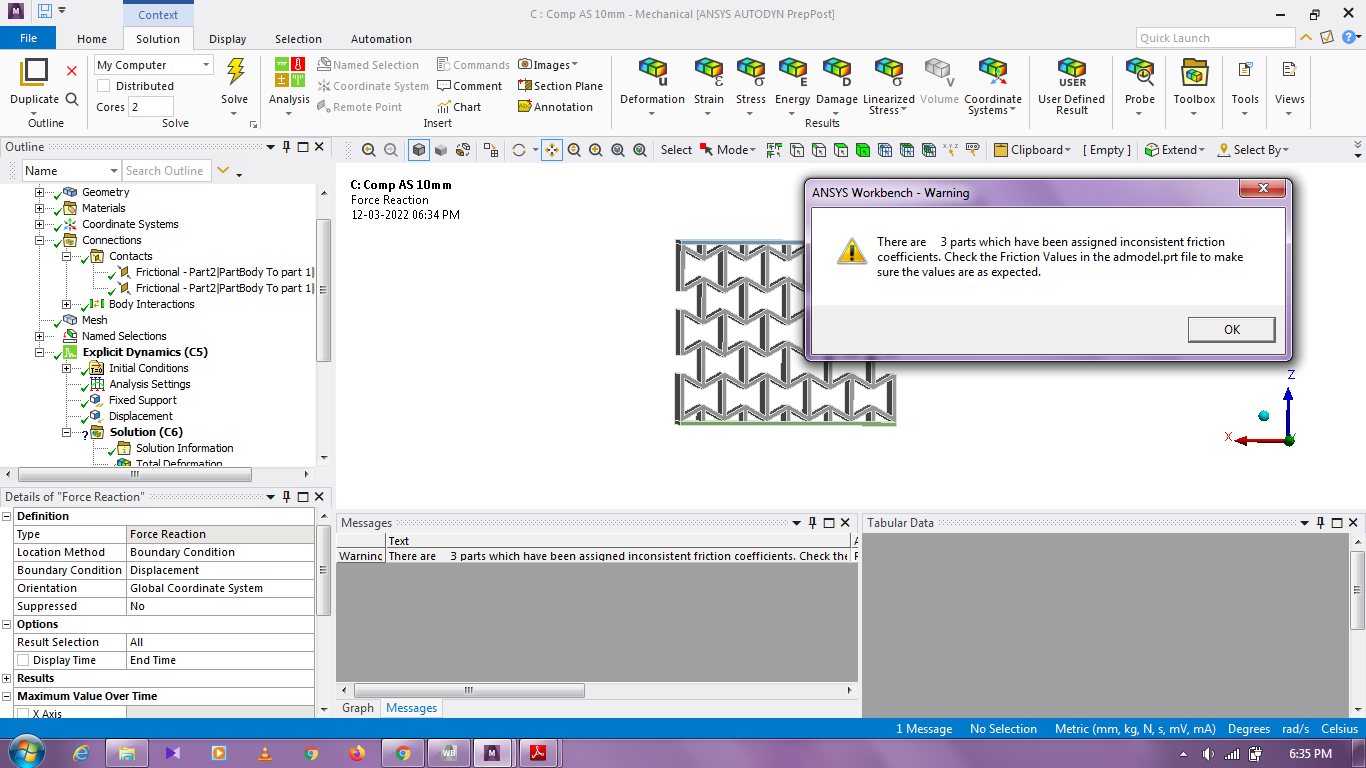The image size is (1366, 768).
Task: Click the Strain results icon
Action: click(708, 72)
